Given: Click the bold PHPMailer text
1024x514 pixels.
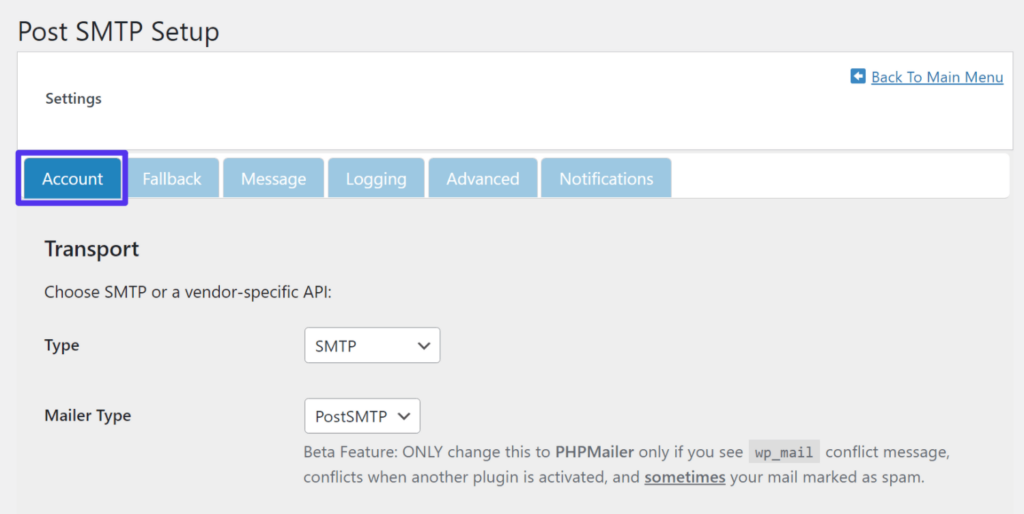Looking at the screenshot, I should click(x=595, y=452).
